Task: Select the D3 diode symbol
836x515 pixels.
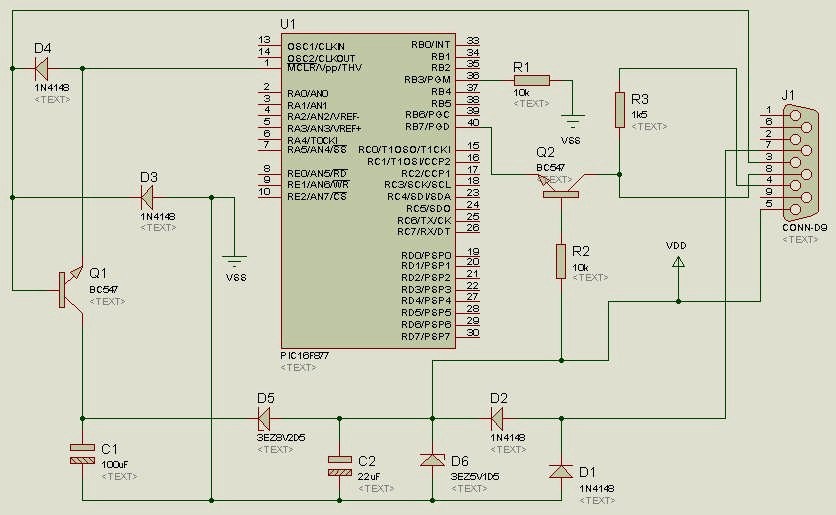Action: click(147, 197)
